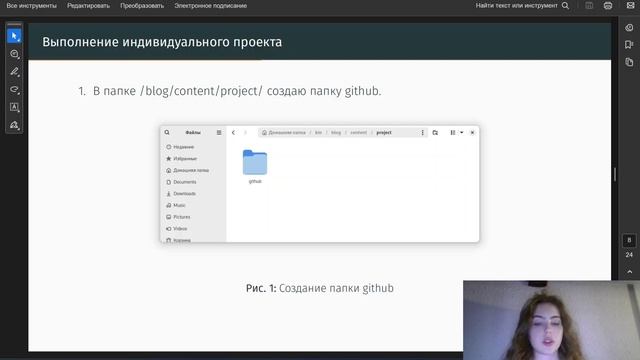
Task: Select the arrow selection tool
Action: [14, 36]
